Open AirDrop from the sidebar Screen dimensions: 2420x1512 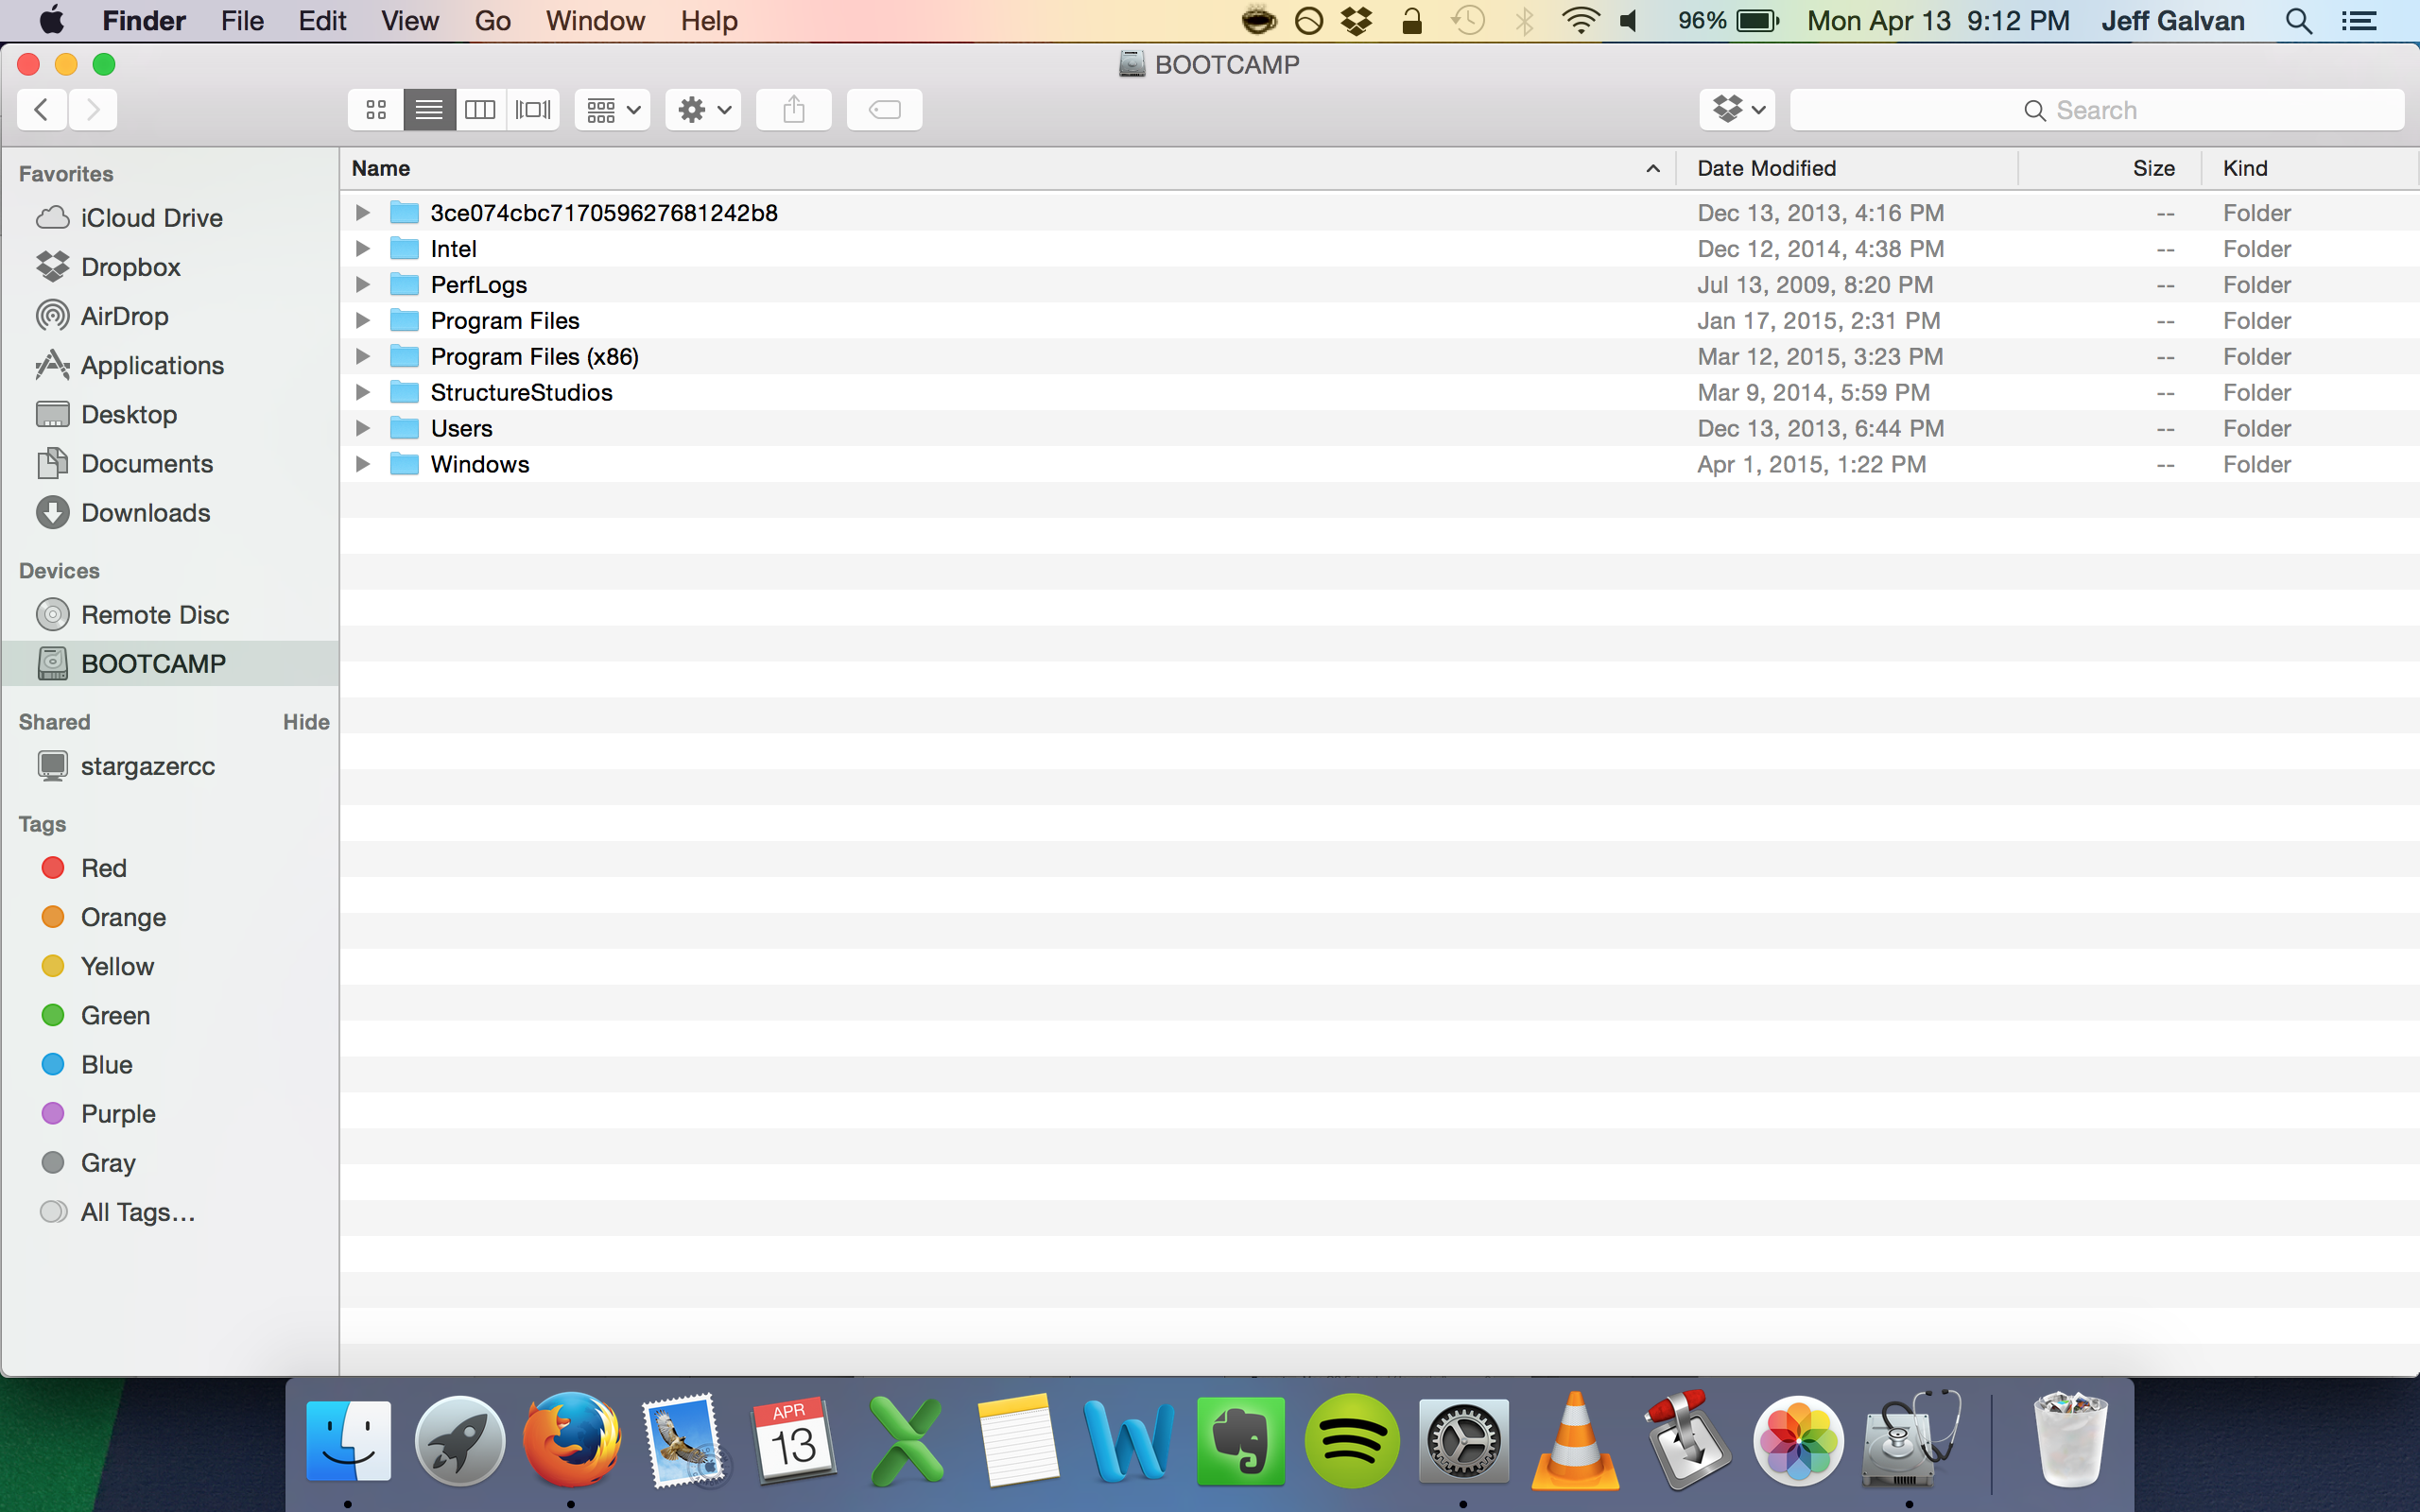pos(124,316)
